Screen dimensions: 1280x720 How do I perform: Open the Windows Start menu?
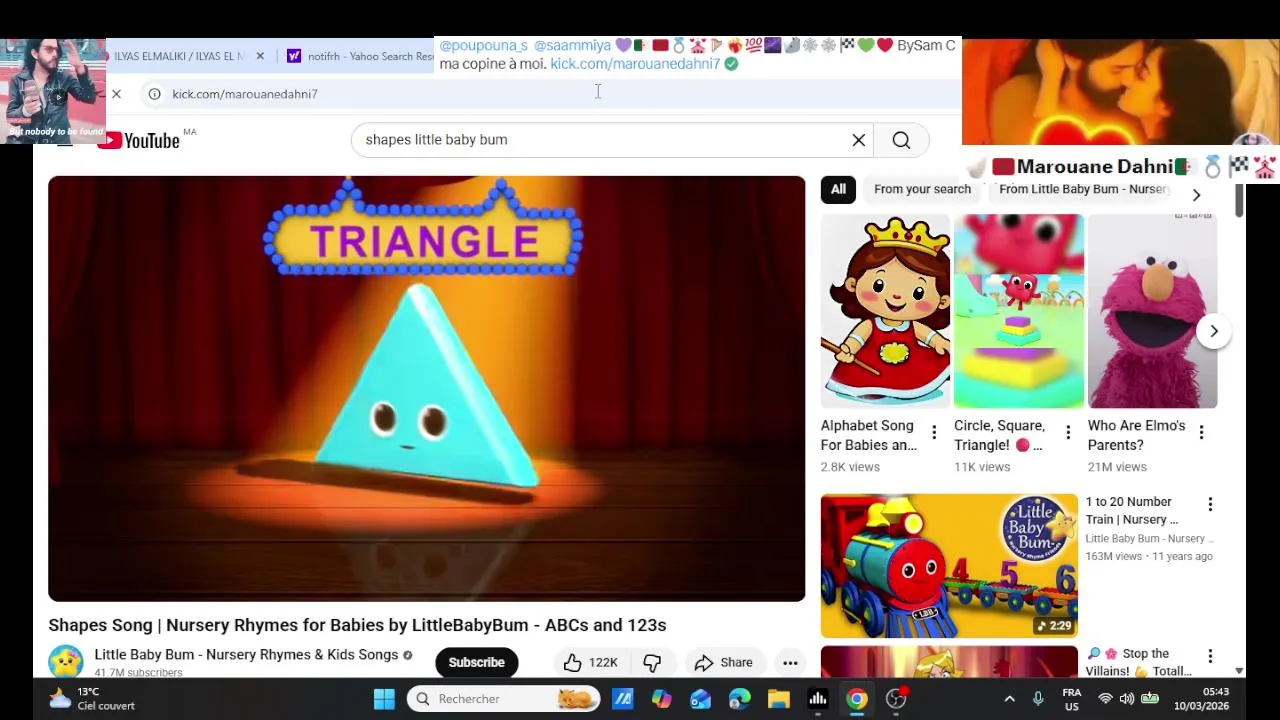384,699
